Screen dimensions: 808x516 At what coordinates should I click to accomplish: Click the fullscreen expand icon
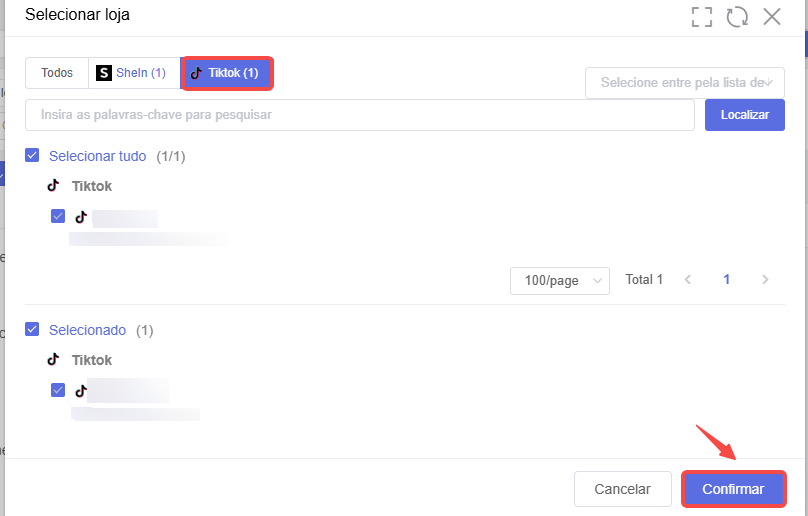(702, 16)
